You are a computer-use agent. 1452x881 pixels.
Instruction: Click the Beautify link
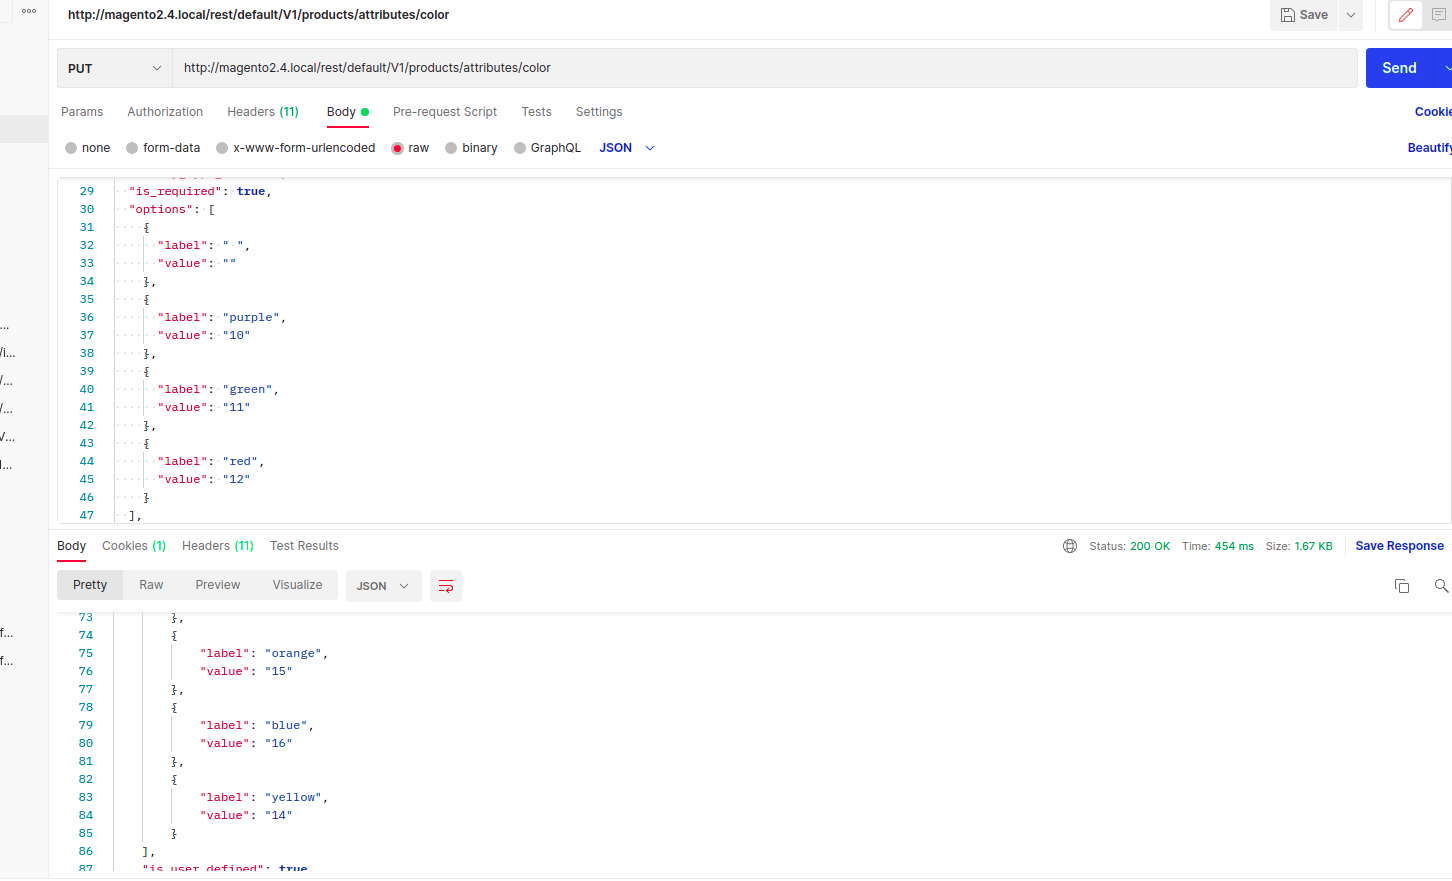click(x=1429, y=147)
